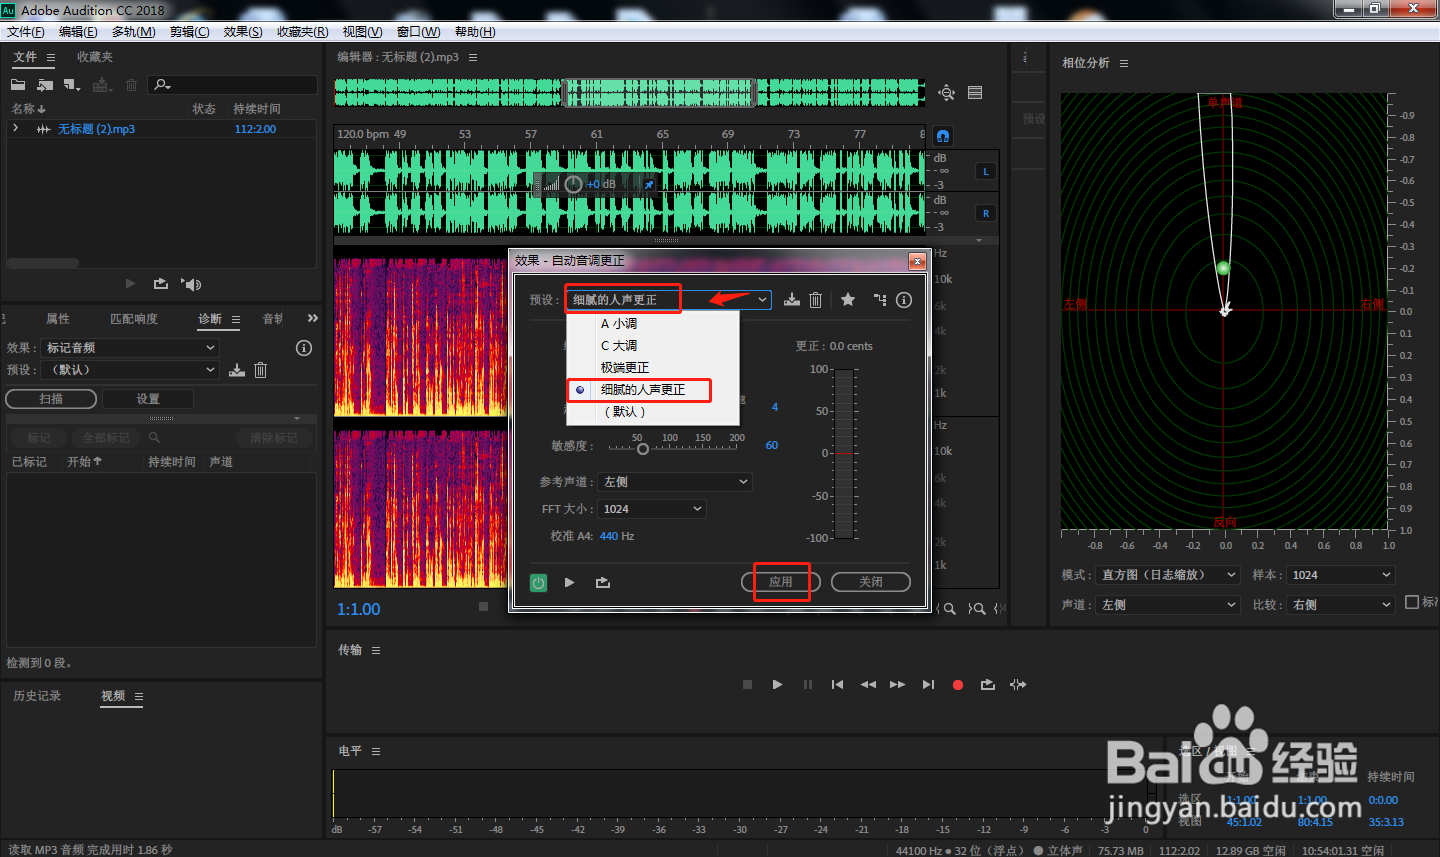The image size is (1440, 857).
Task: Click the move-to-next icon in the Transport panel
Action: click(x=928, y=685)
